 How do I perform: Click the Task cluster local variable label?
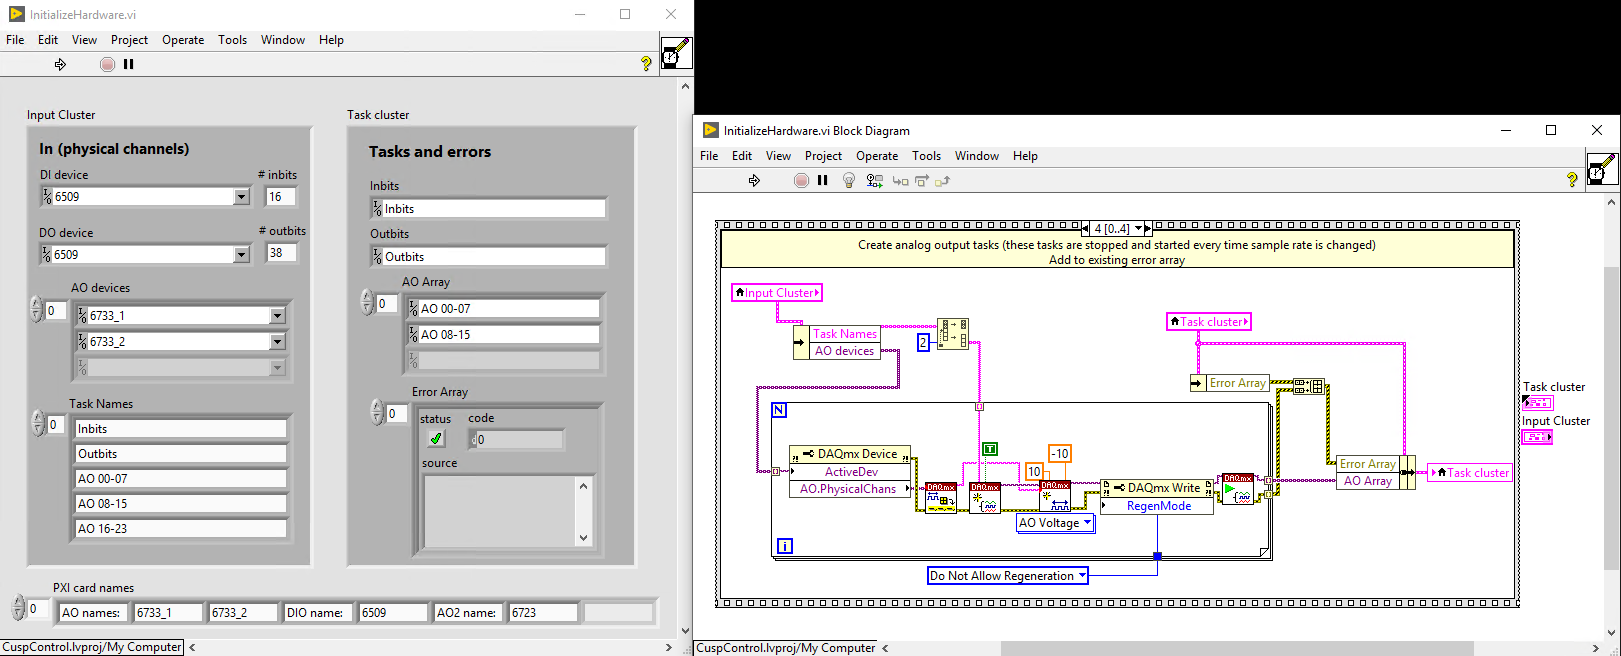[1208, 322]
